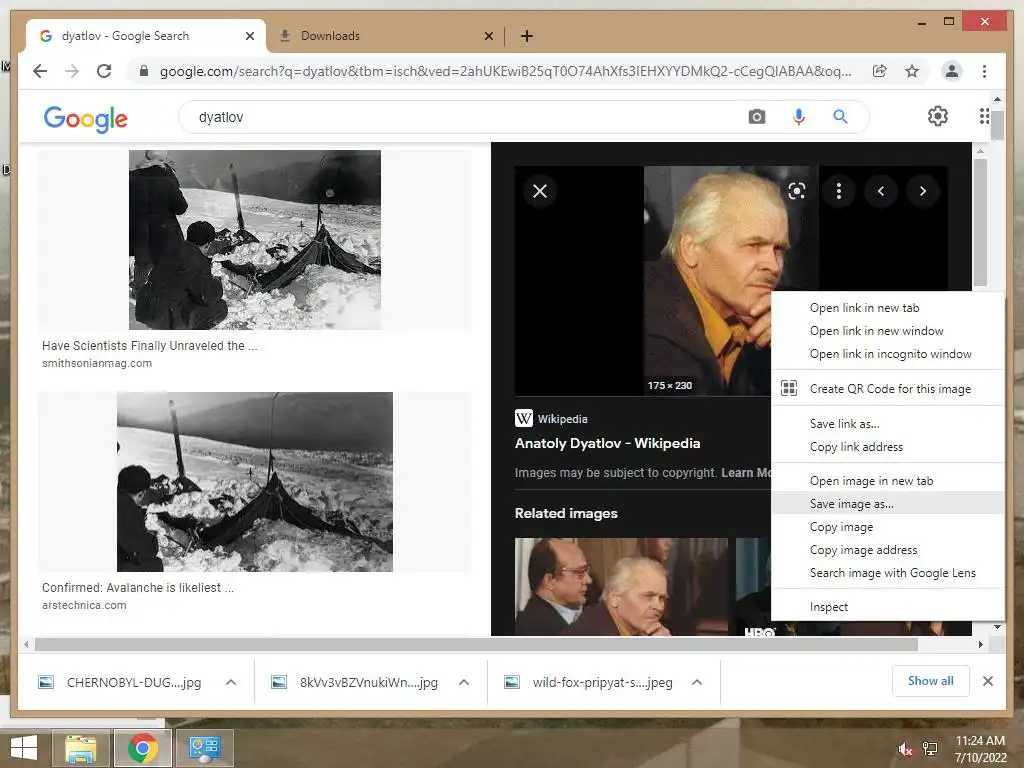
Task: Click Show all downloads button
Action: tap(930, 681)
